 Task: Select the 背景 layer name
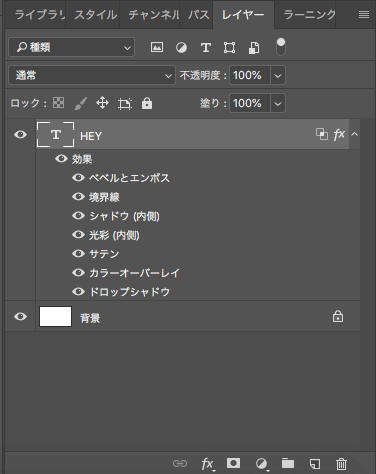[x=90, y=318]
